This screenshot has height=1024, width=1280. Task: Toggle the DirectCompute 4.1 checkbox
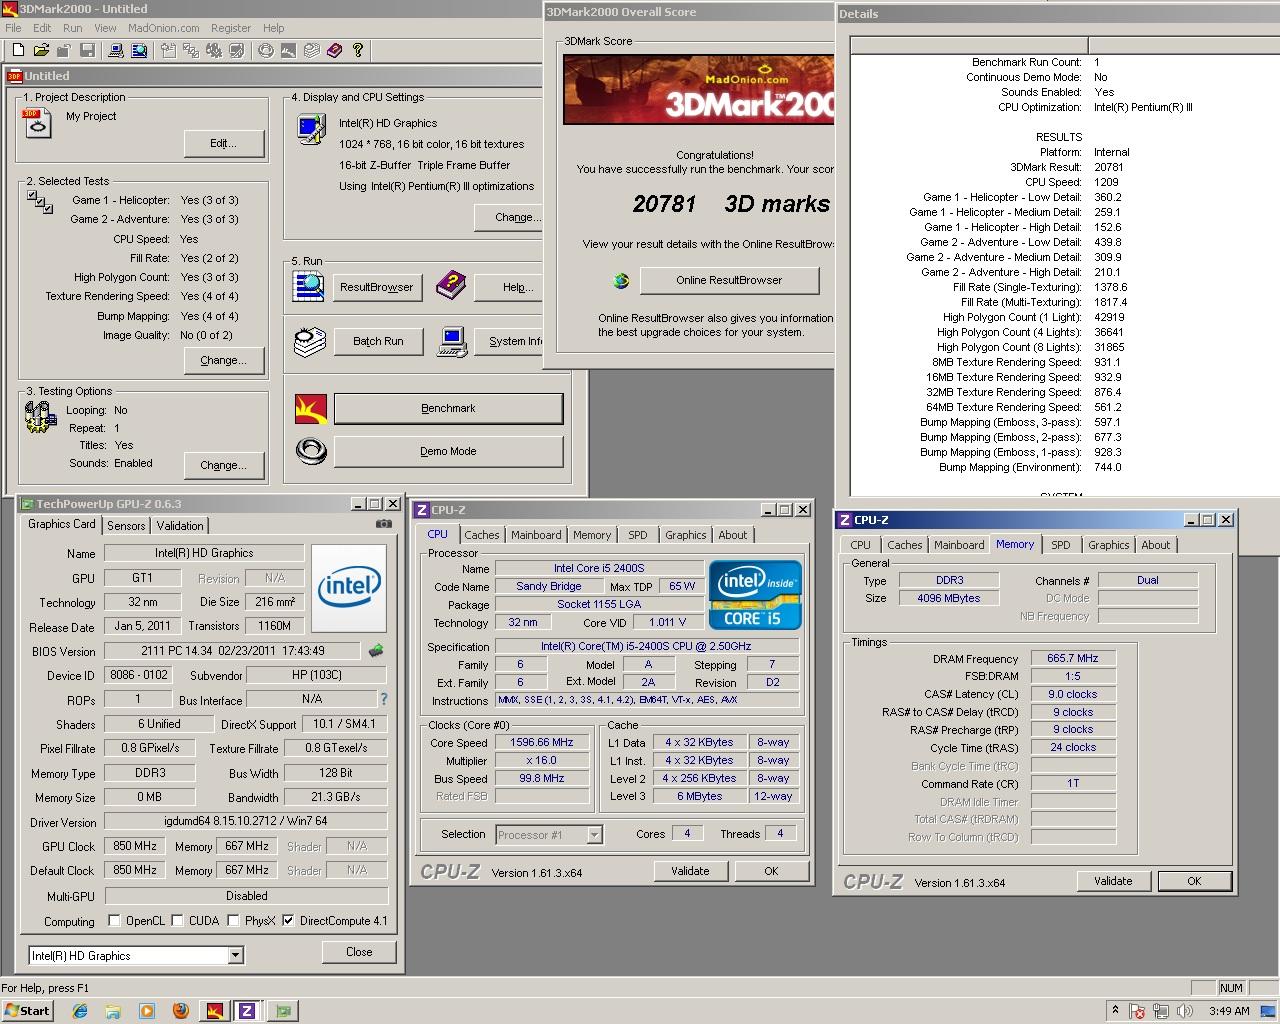[288, 921]
